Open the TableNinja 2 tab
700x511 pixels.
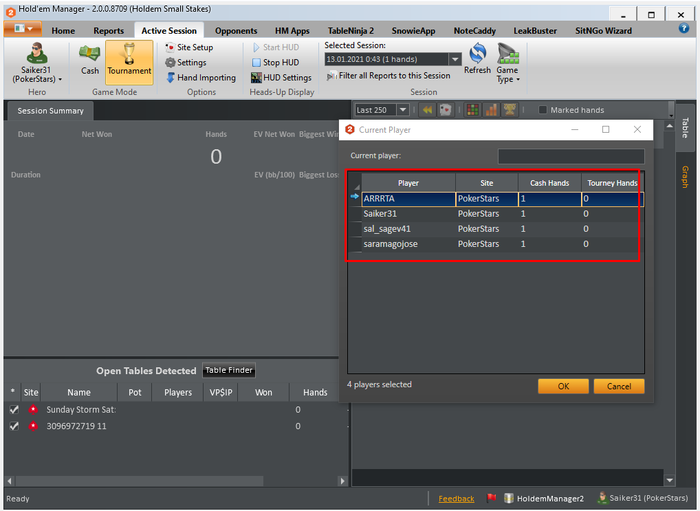coord(351,31)
